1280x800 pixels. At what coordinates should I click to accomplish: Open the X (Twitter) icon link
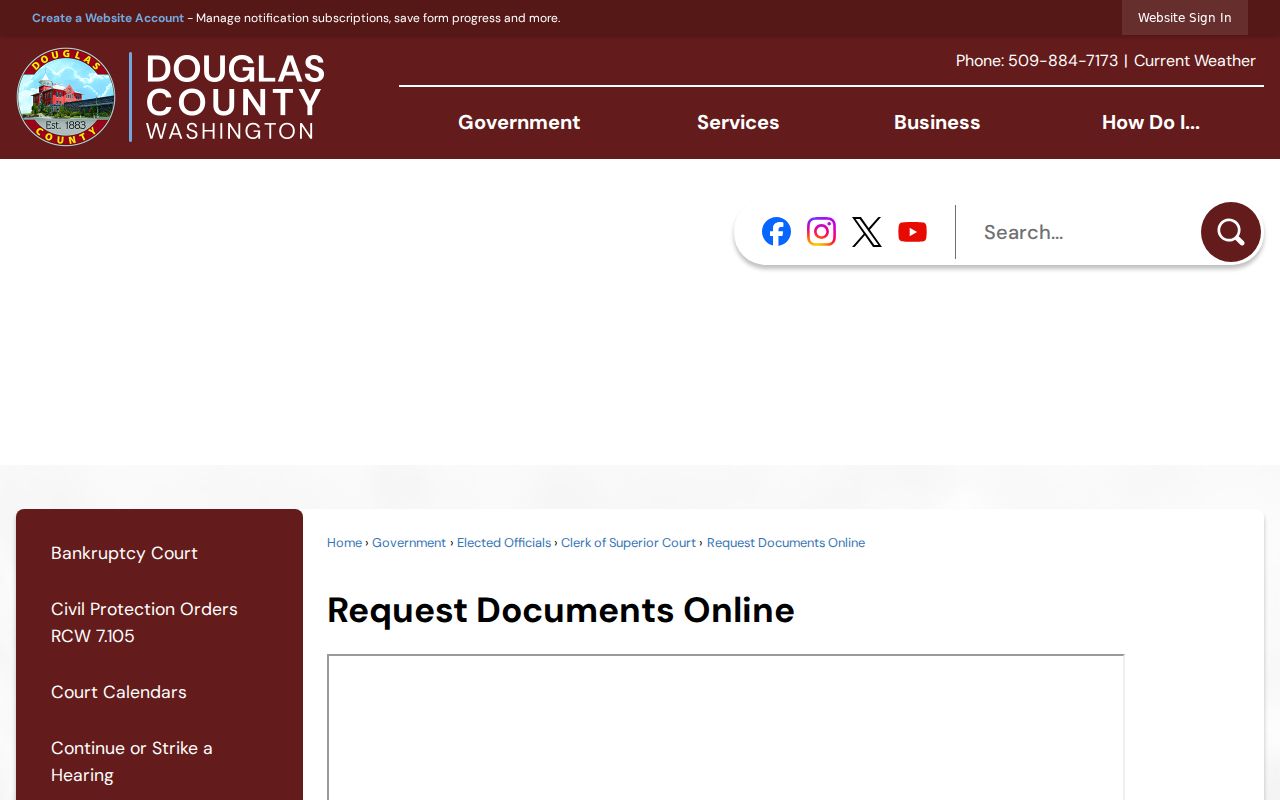pyautogui.click(x=867, y=232)
